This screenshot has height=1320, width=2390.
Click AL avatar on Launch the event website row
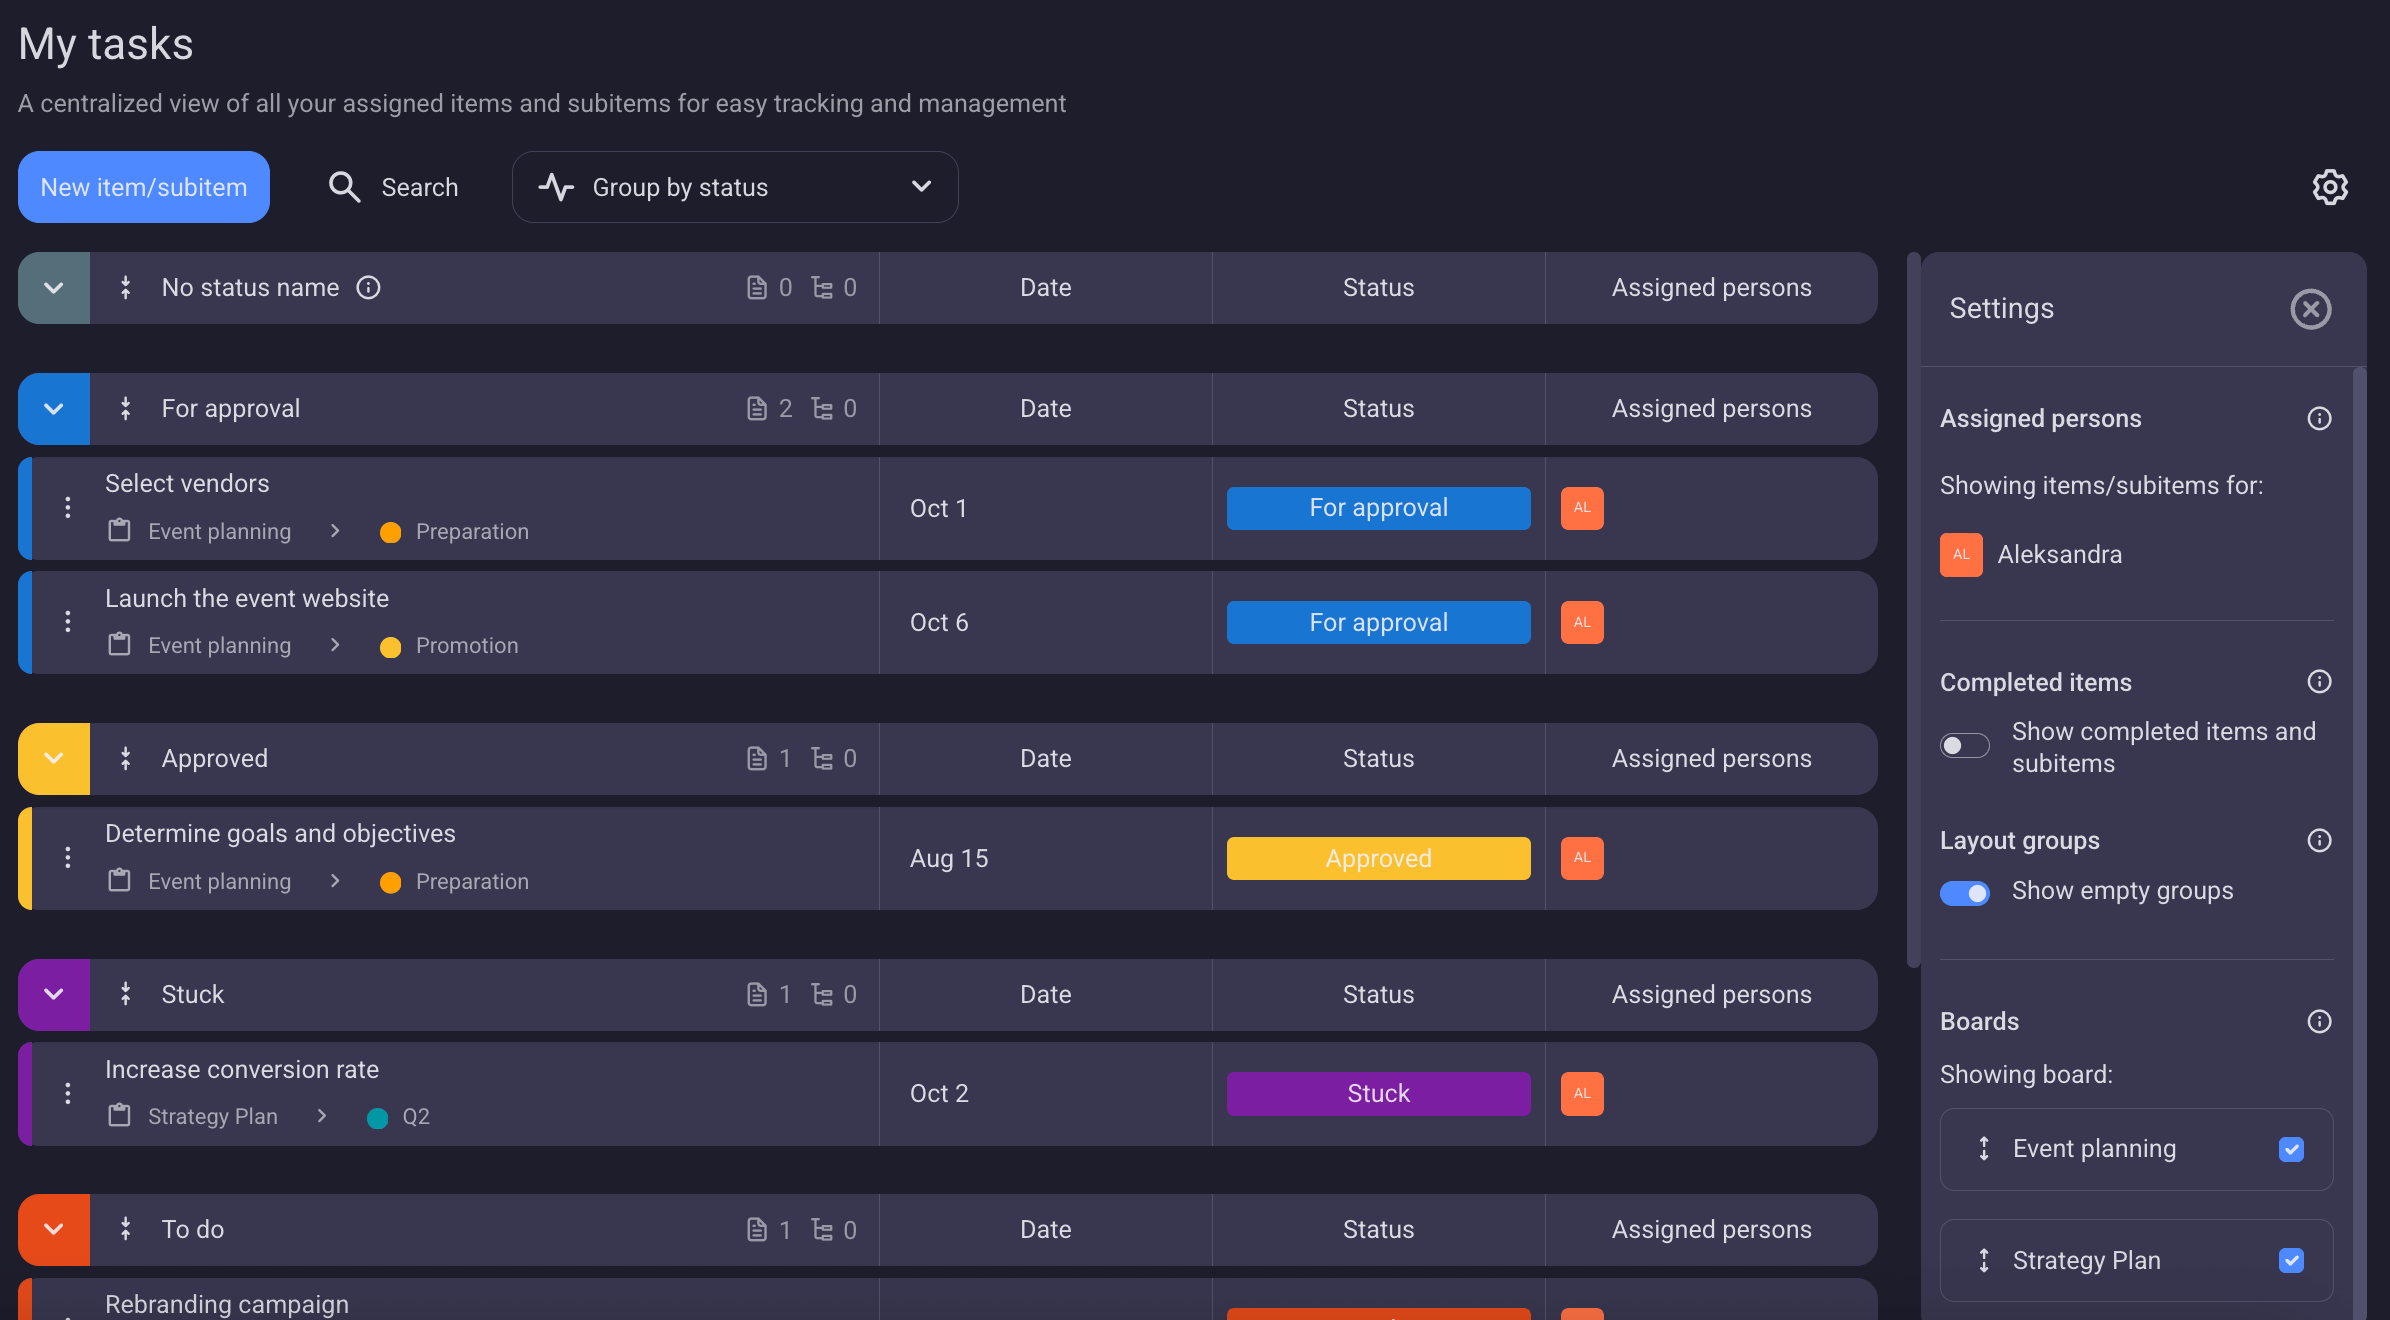click(x=1582, y=622)
